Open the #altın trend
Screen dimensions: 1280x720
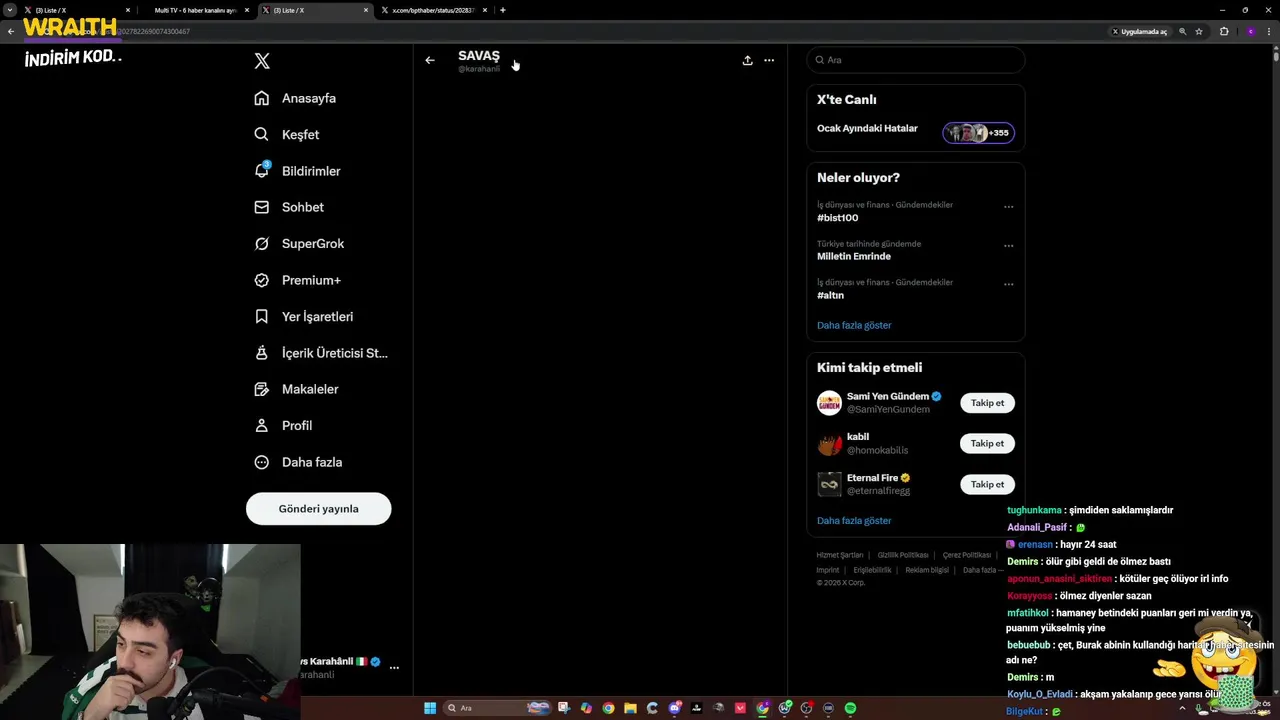830,295
